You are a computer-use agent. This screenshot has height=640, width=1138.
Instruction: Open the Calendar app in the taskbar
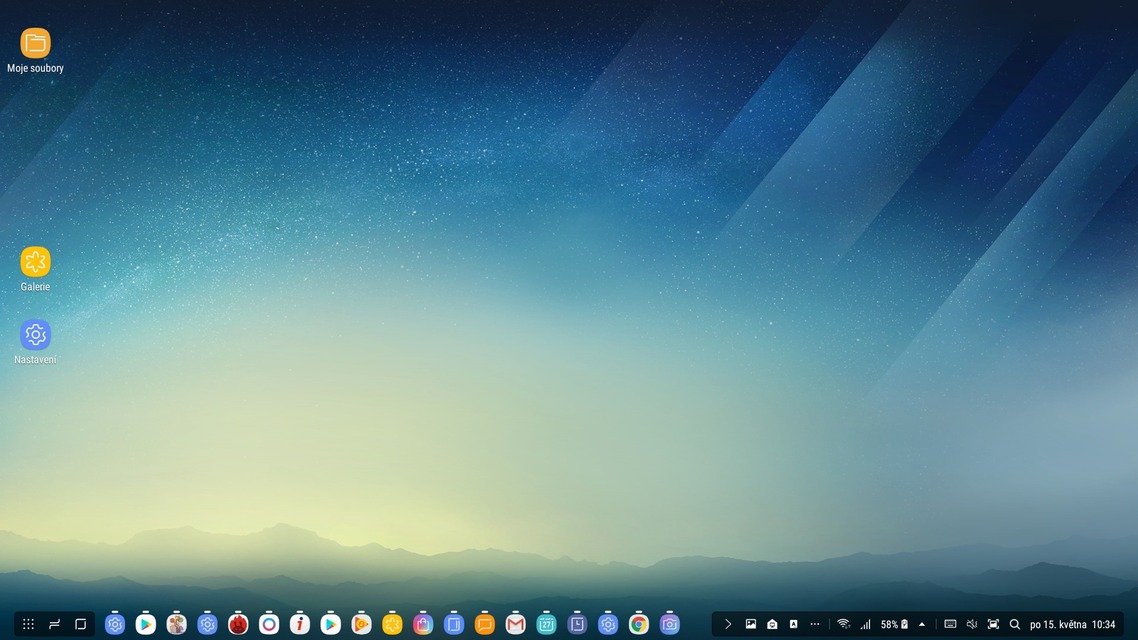546,625
